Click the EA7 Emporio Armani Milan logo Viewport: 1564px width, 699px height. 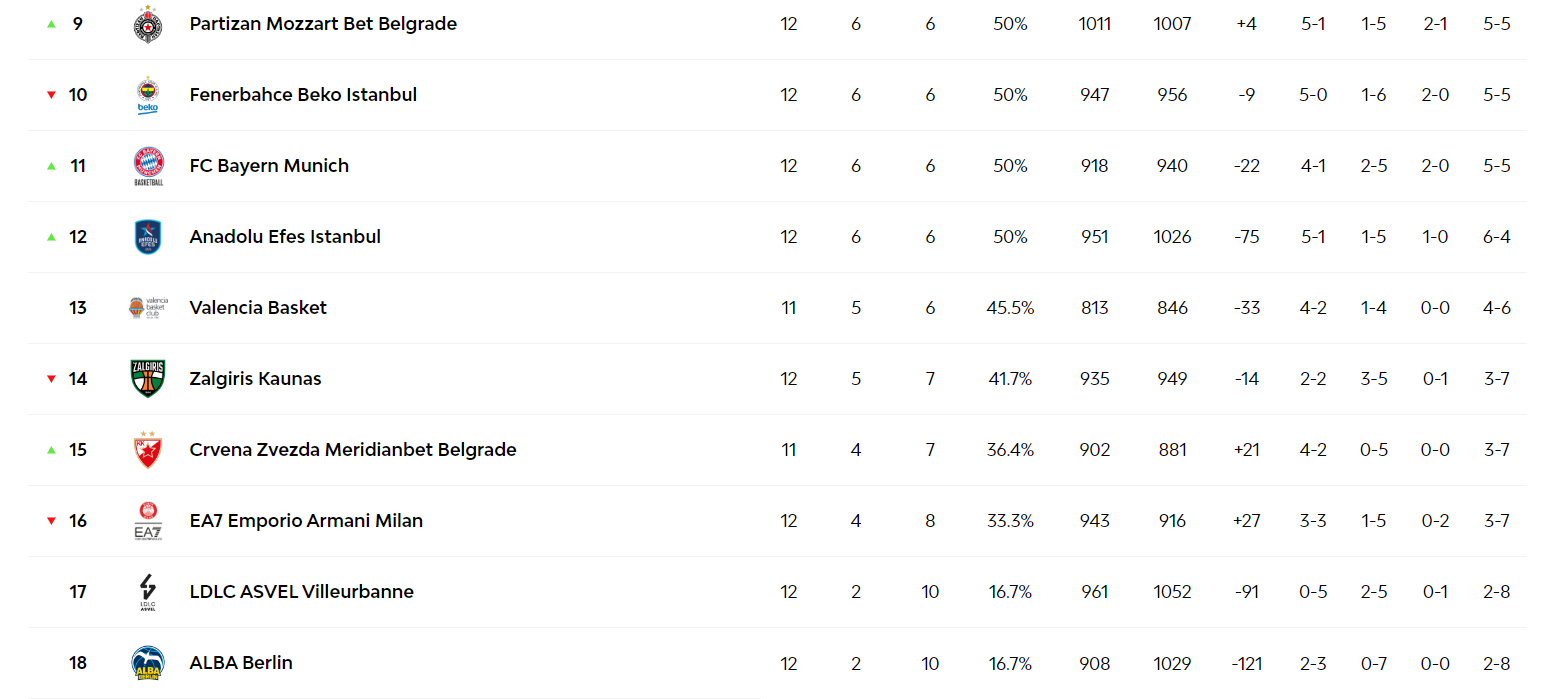(148, 521)
